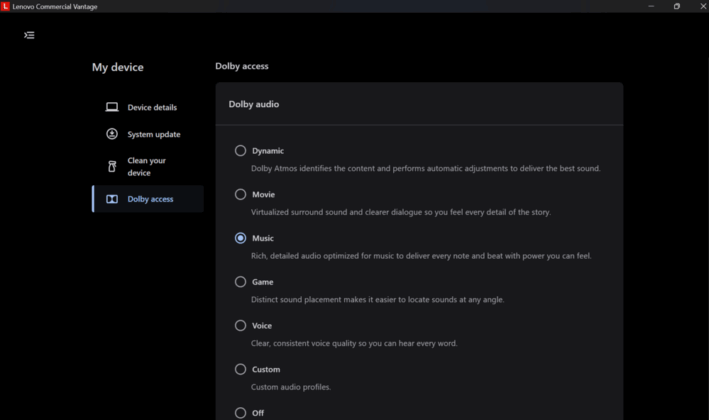Viewport: 709px width, 420px height.
Task: Click the 'Voice' option label
Action: coord(262,326)
